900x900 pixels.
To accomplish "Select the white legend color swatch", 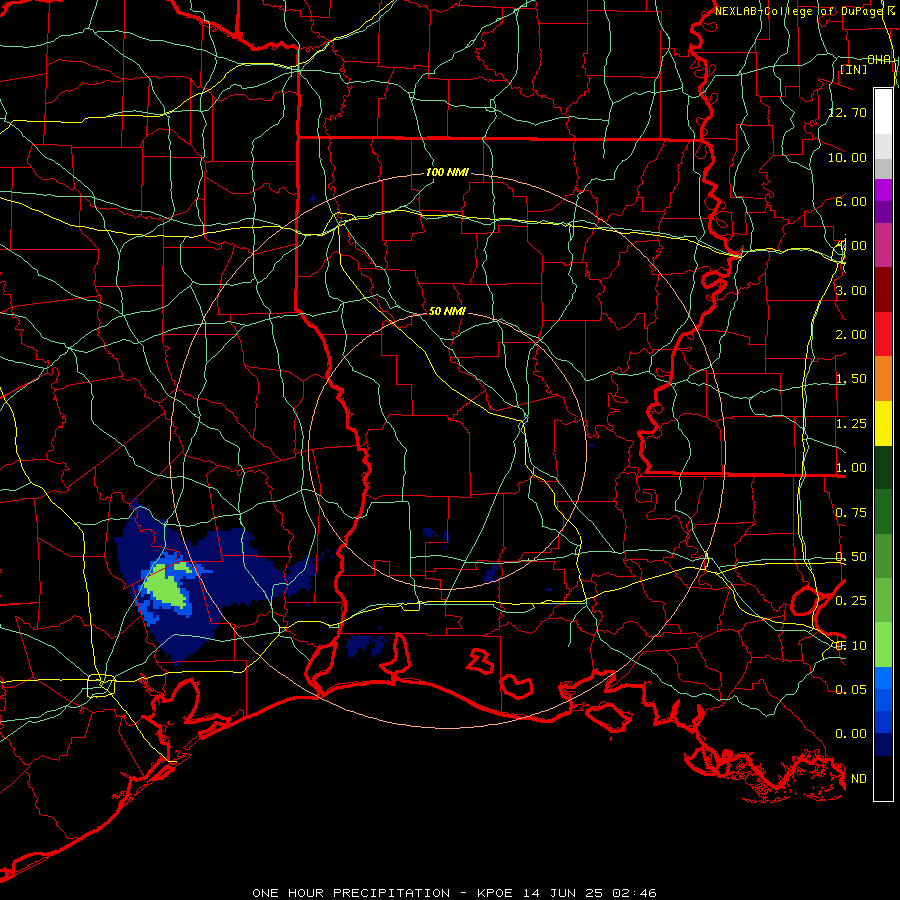I will point(883,112).
